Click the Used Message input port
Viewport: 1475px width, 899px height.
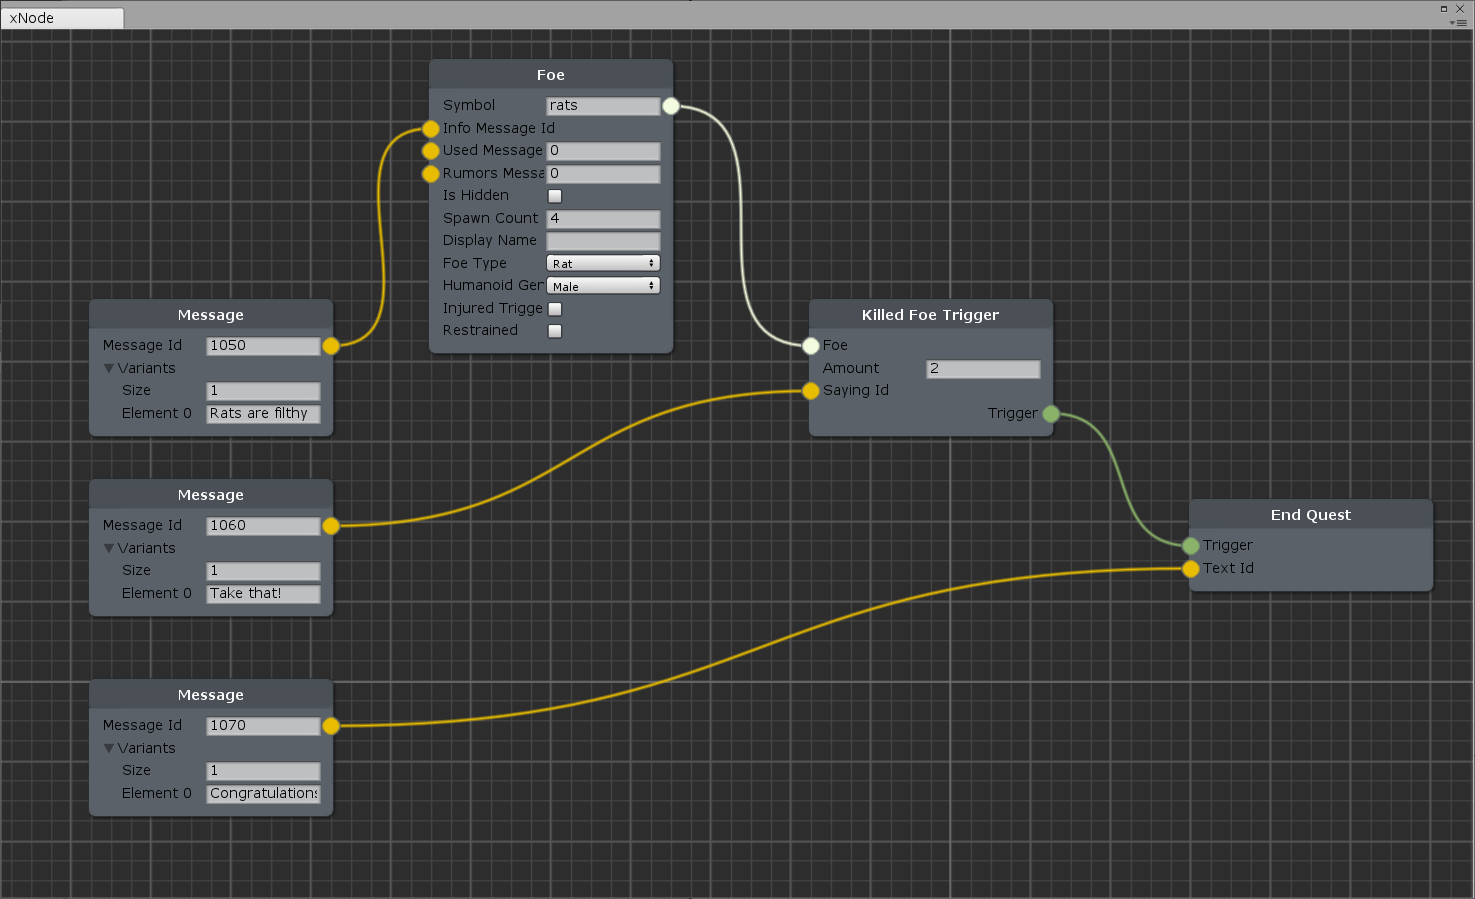pos(431,151)
